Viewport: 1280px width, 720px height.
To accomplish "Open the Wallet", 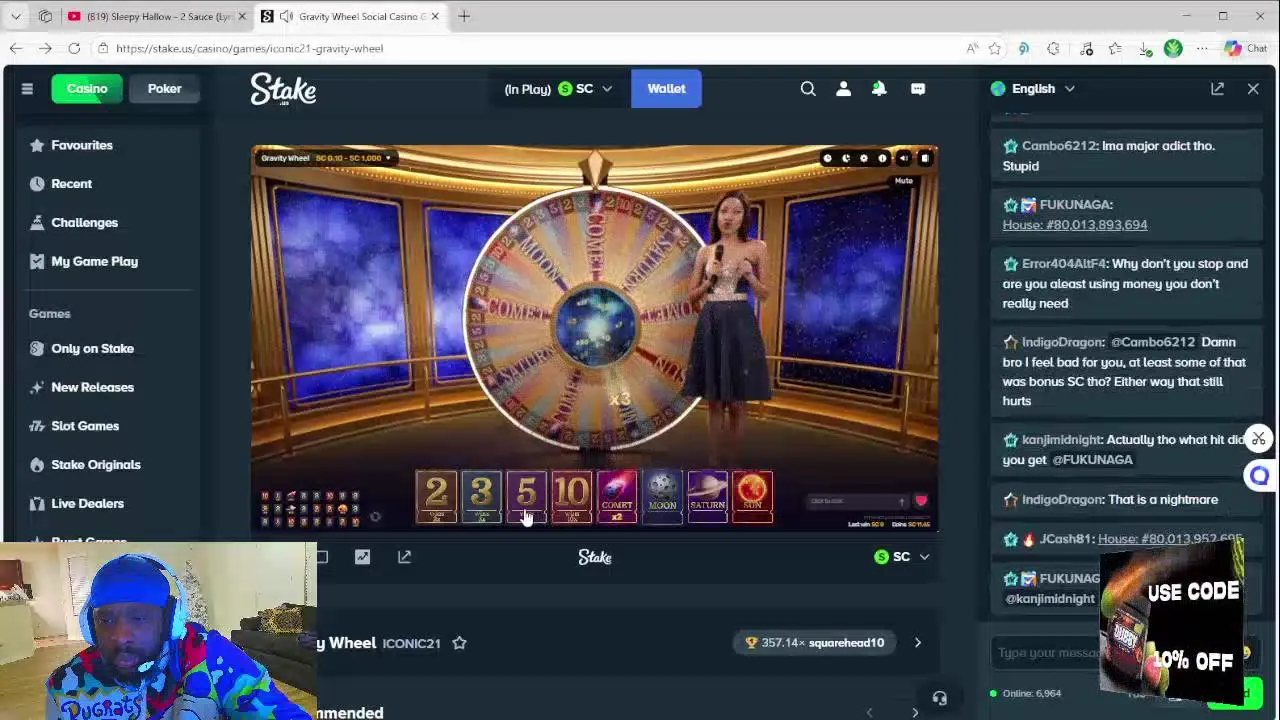I will click(x=666, y=89).
